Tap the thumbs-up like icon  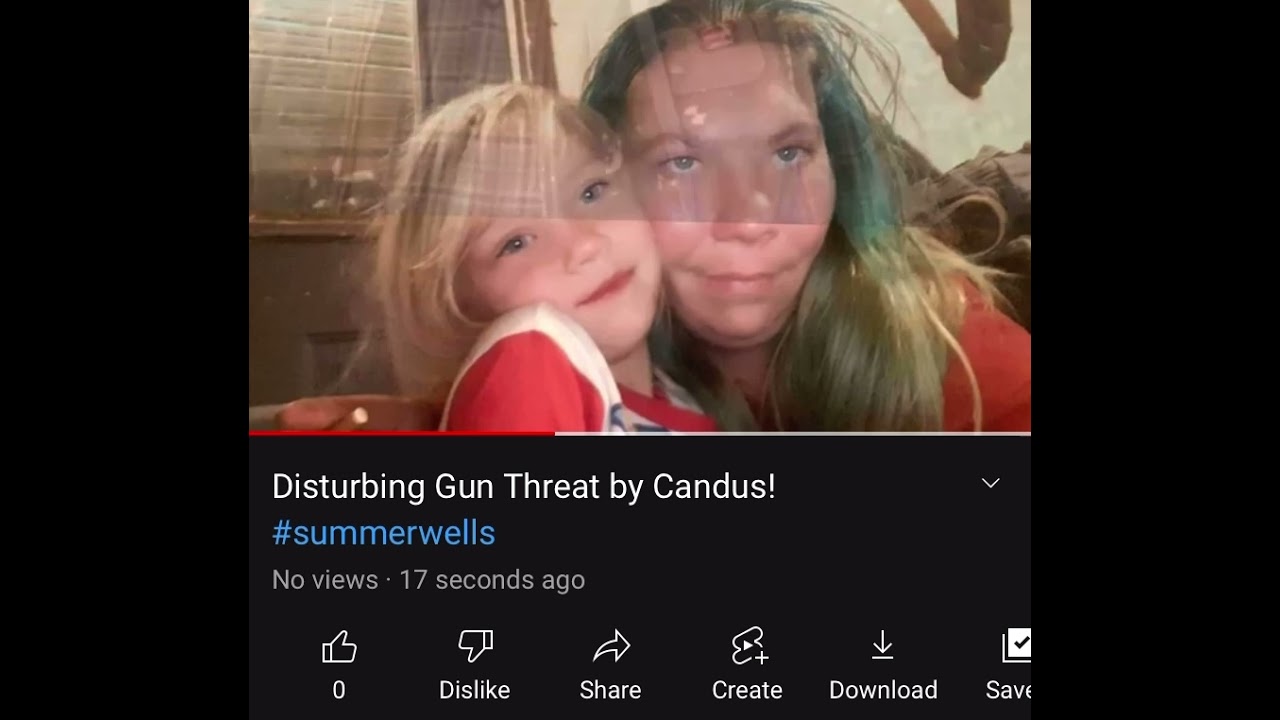tap(339, 647)
